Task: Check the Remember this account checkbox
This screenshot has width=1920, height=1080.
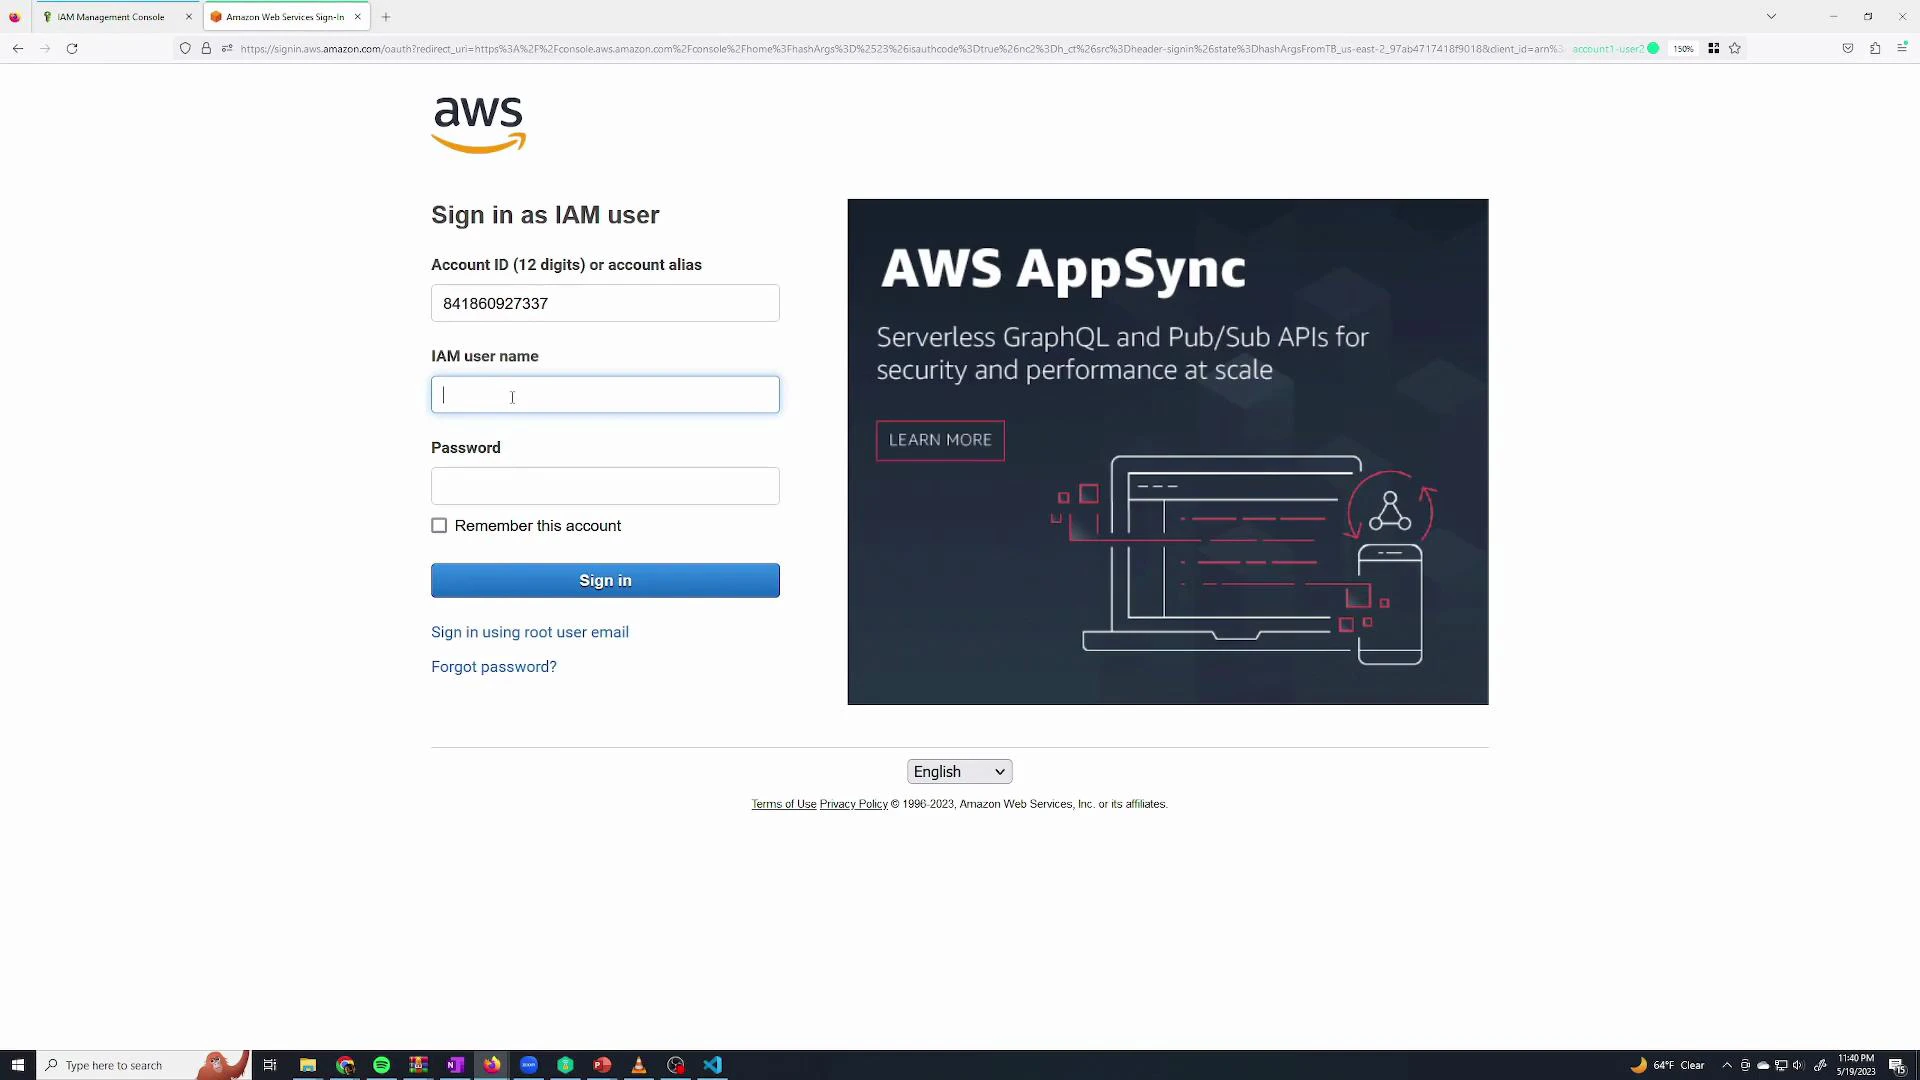Action: (x=439, y=525)
